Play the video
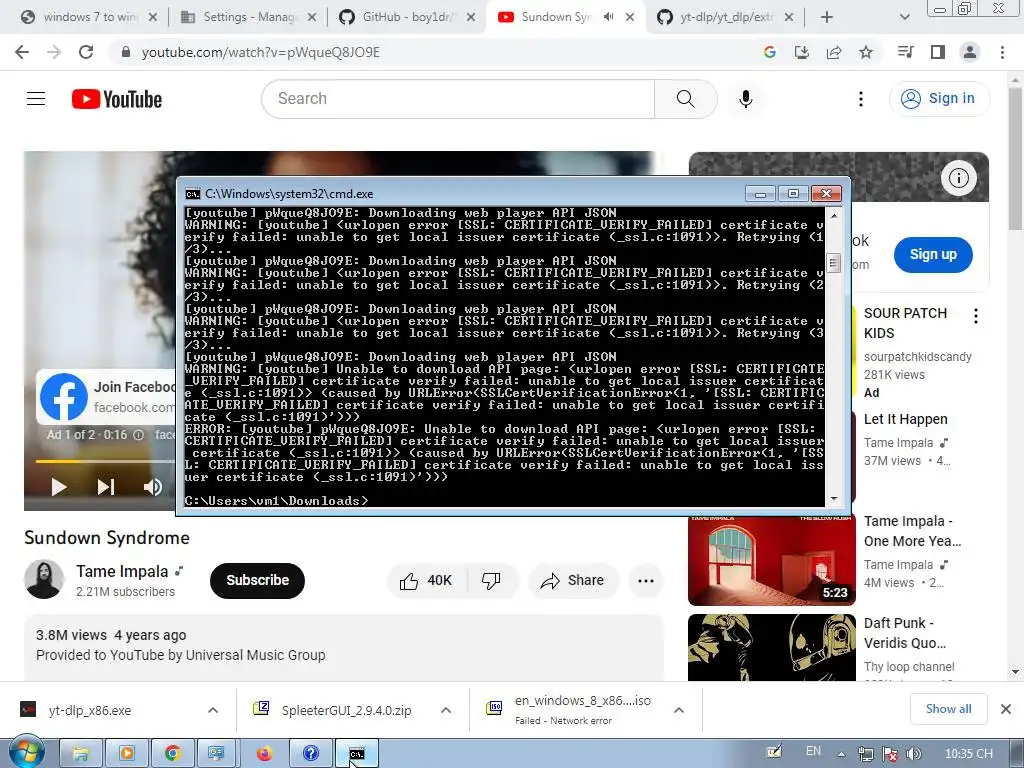 coord(59,487)
